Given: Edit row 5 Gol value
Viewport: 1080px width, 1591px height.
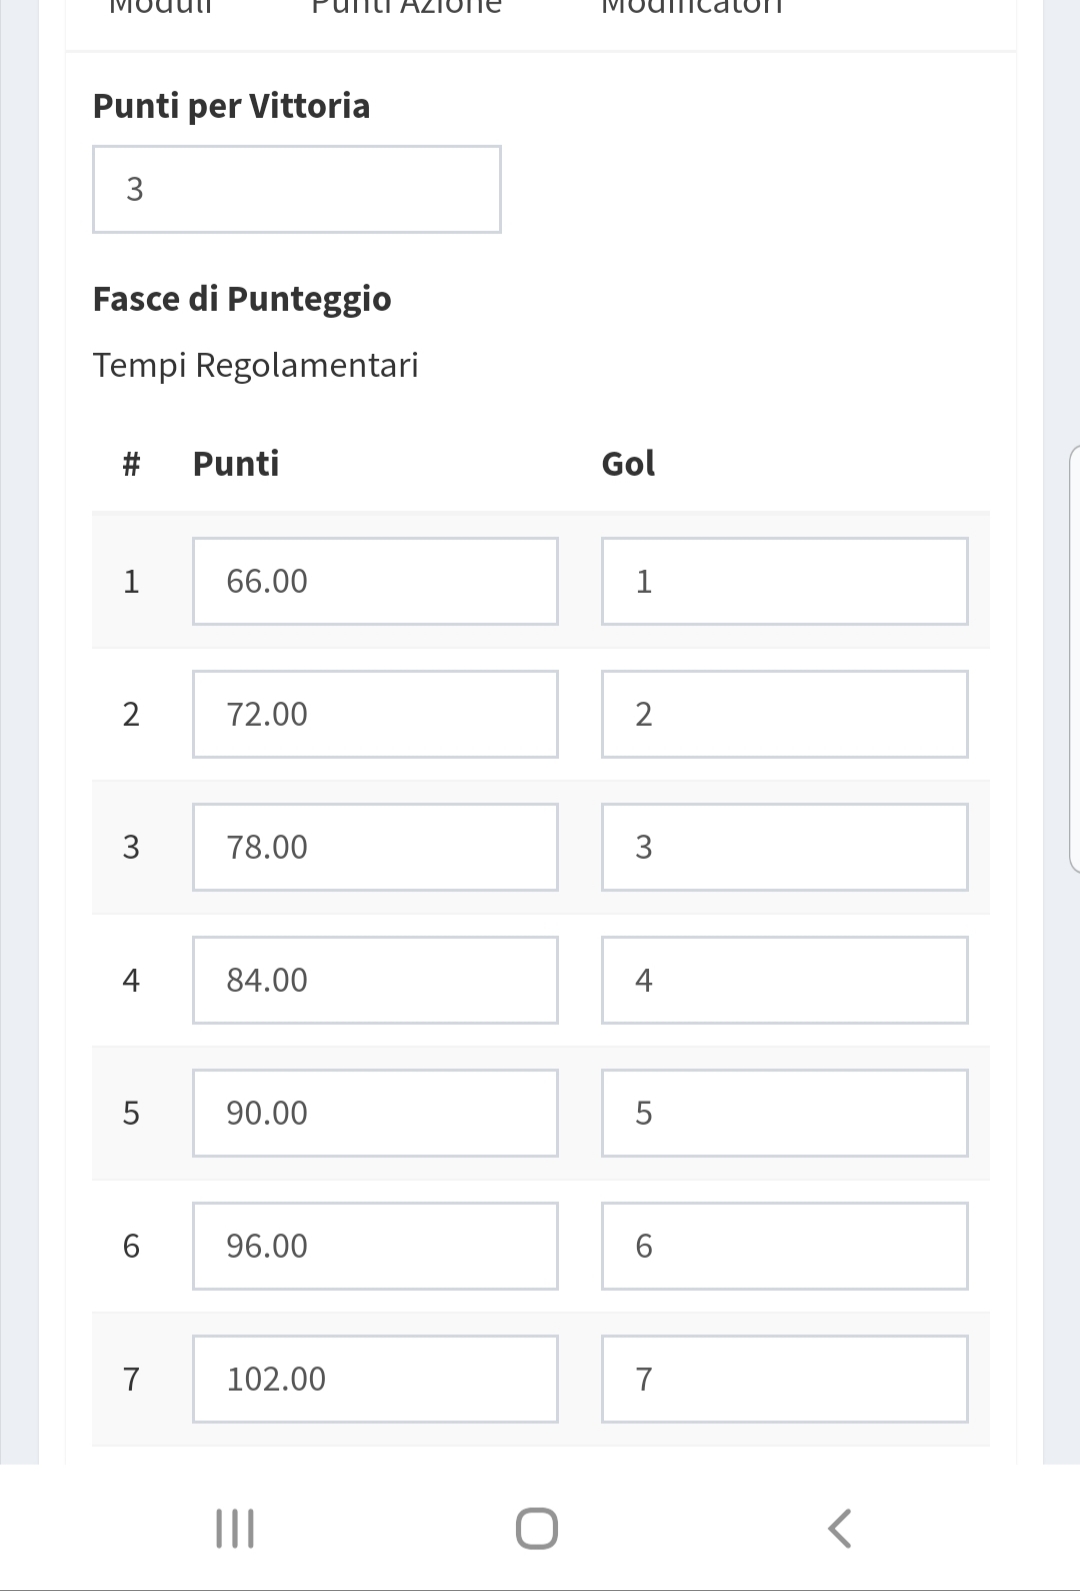Looking at the screenshot, I should point(784,1113).
